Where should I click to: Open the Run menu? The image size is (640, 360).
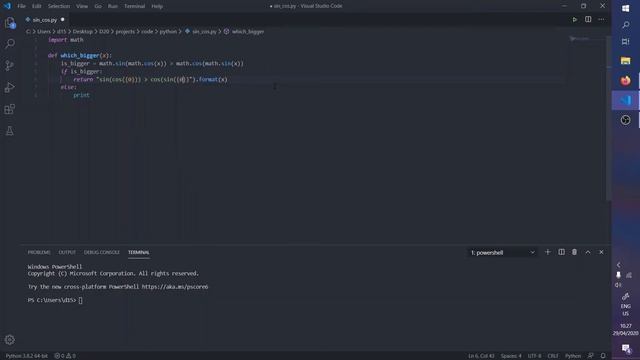tap(113, 6)
